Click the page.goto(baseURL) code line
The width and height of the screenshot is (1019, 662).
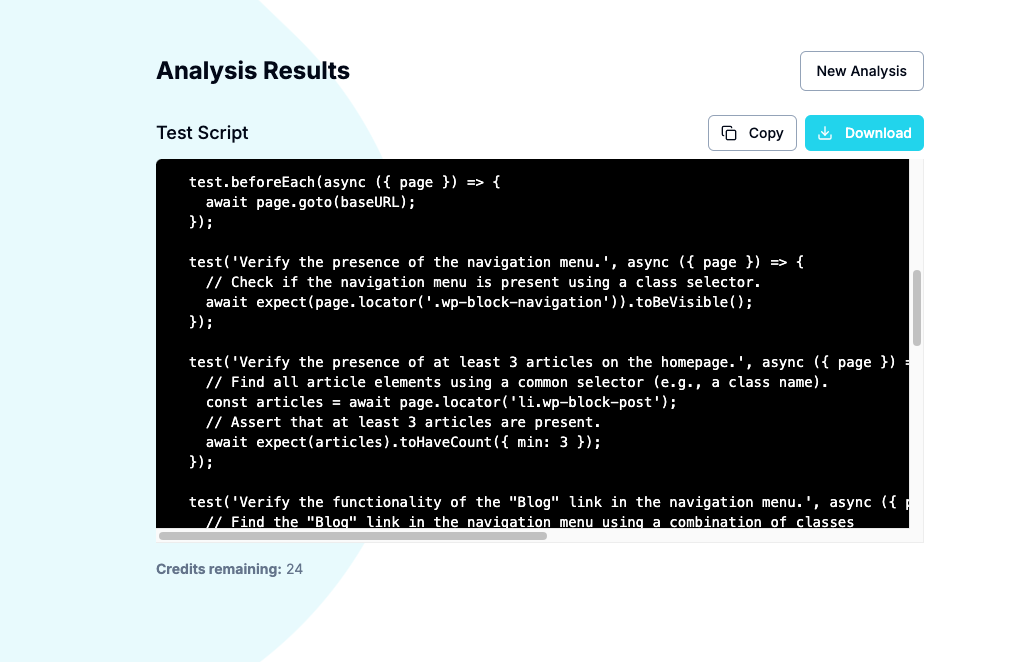pyautogui.click(x=311, y=202)
